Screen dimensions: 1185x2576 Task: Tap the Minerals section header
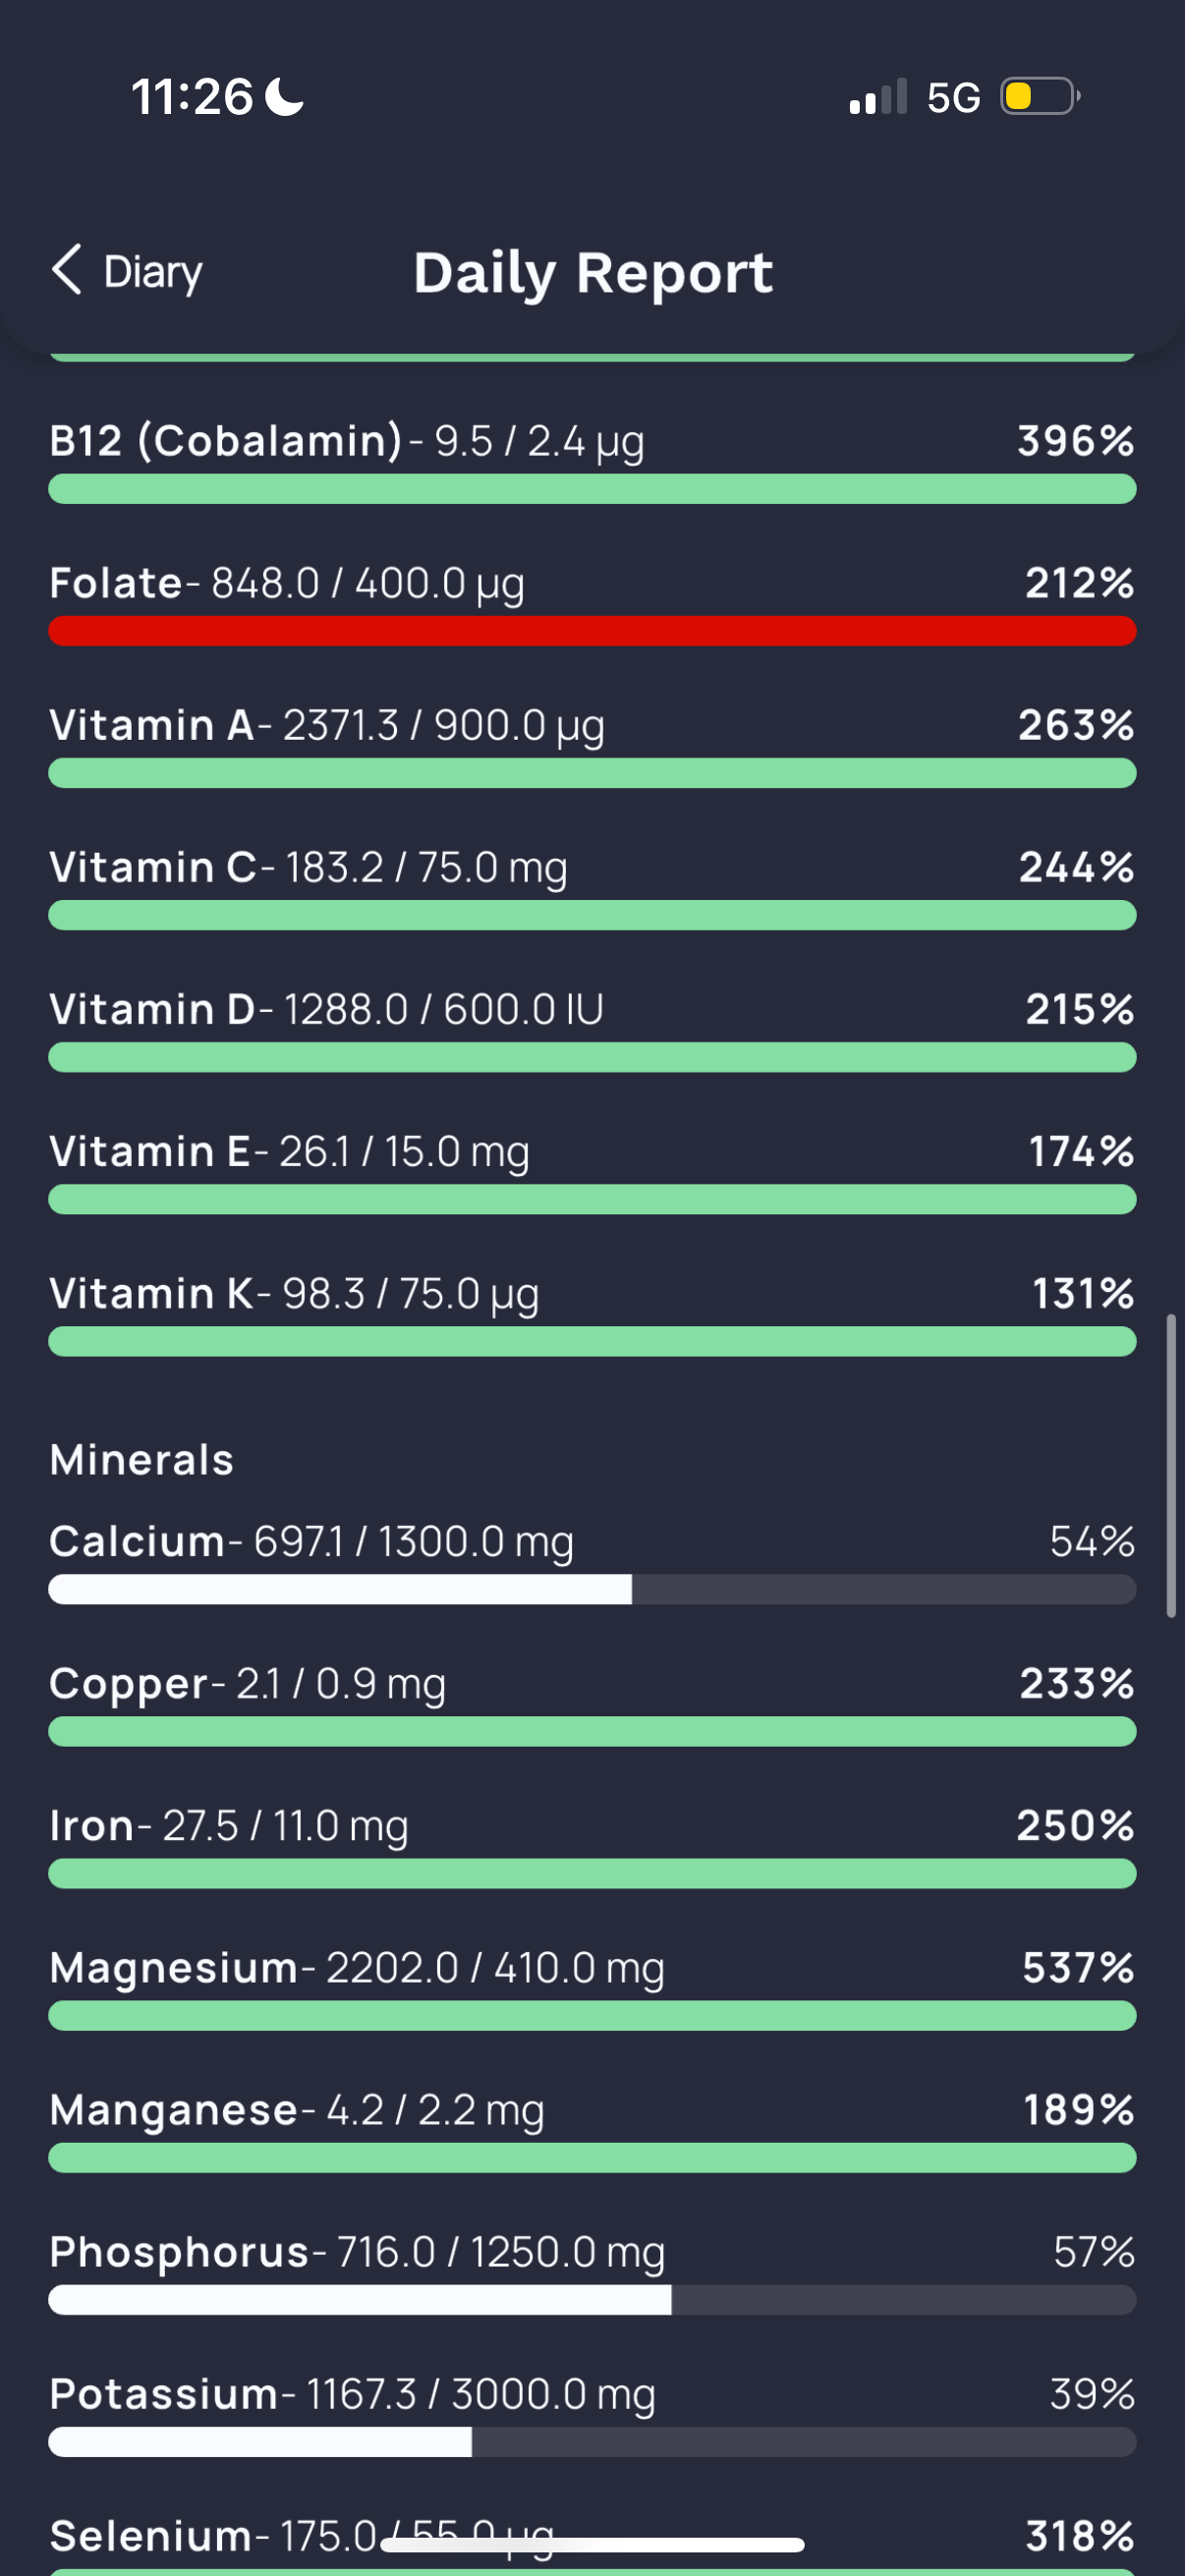(x=141, y=1460)
